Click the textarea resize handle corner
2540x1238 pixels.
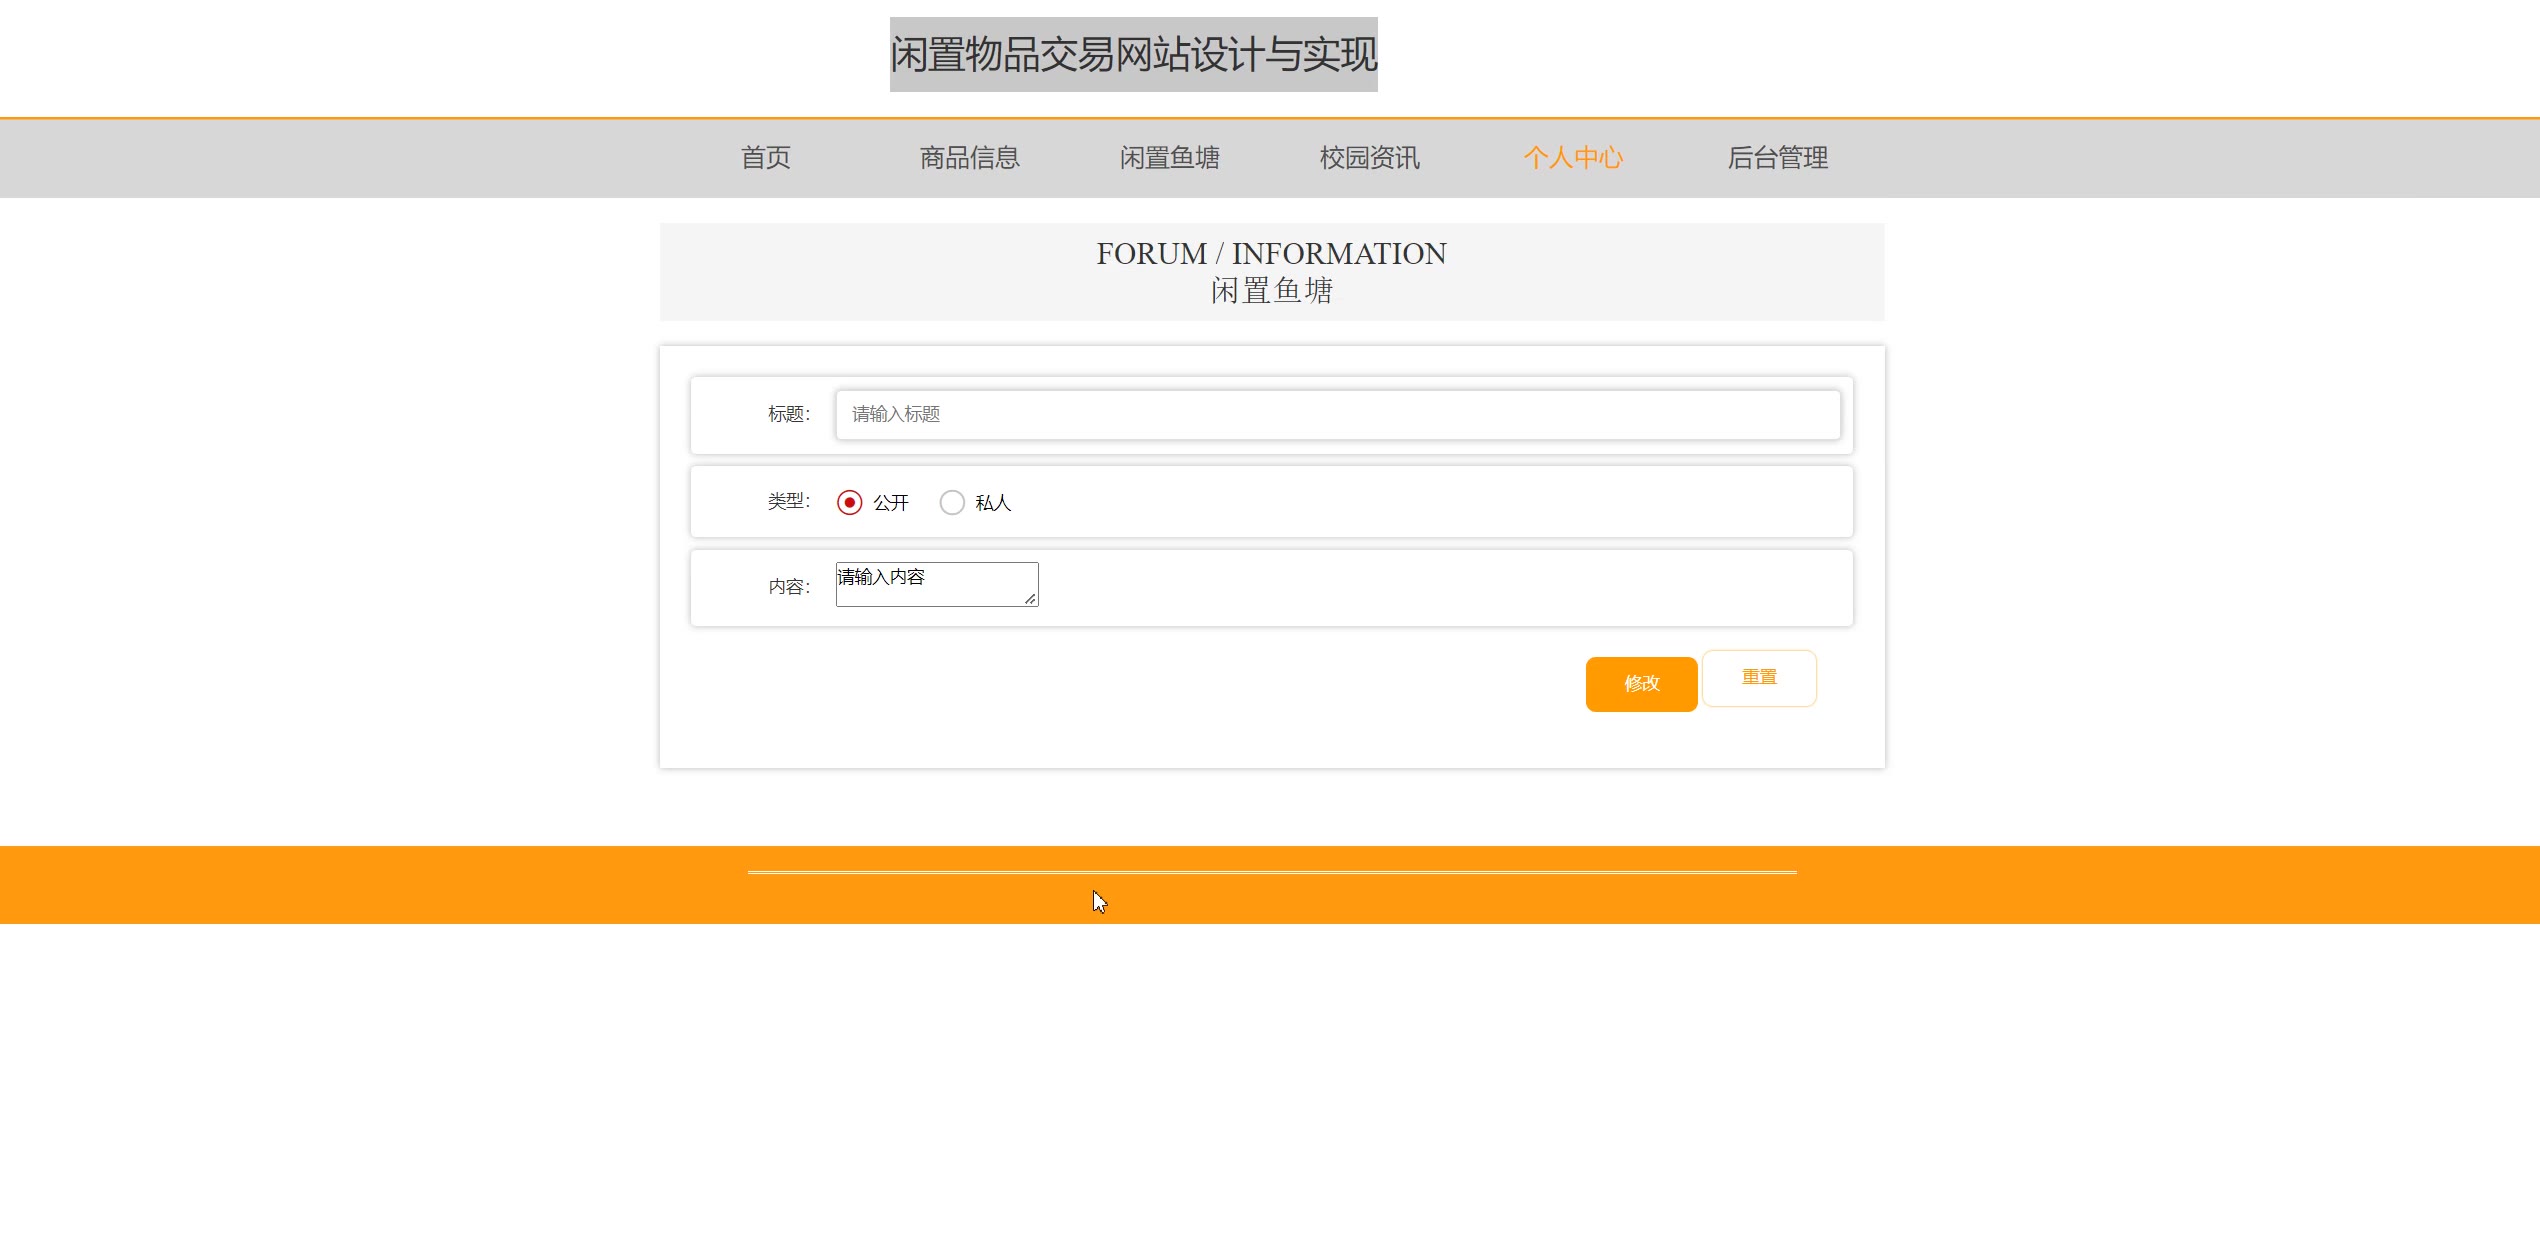pyautogui.click(x=1030, y=599)
